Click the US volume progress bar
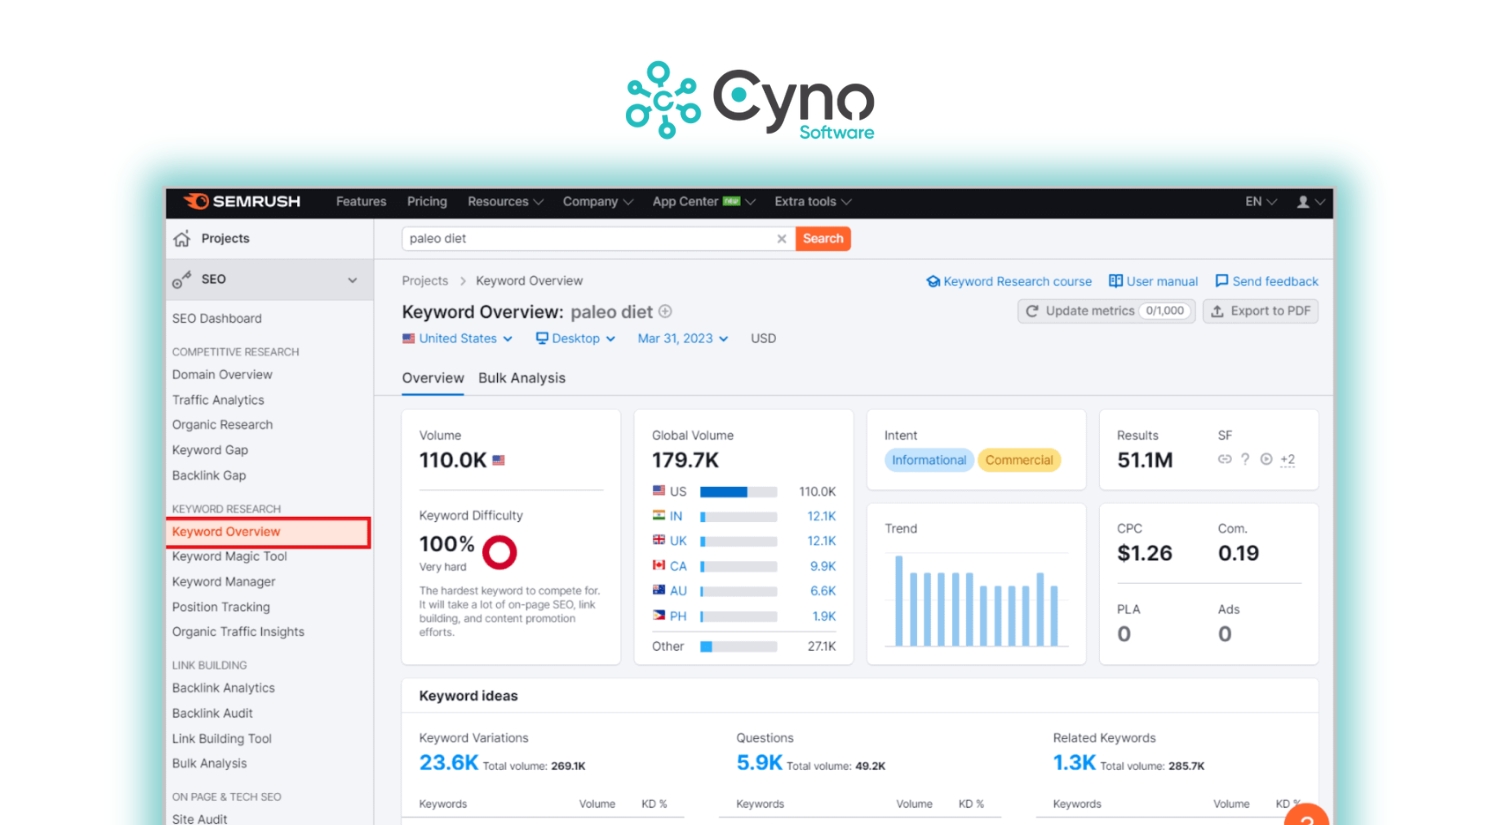The width and height of the screenshot is (1500, 825). pyautogui.click(x=738, y=491)
